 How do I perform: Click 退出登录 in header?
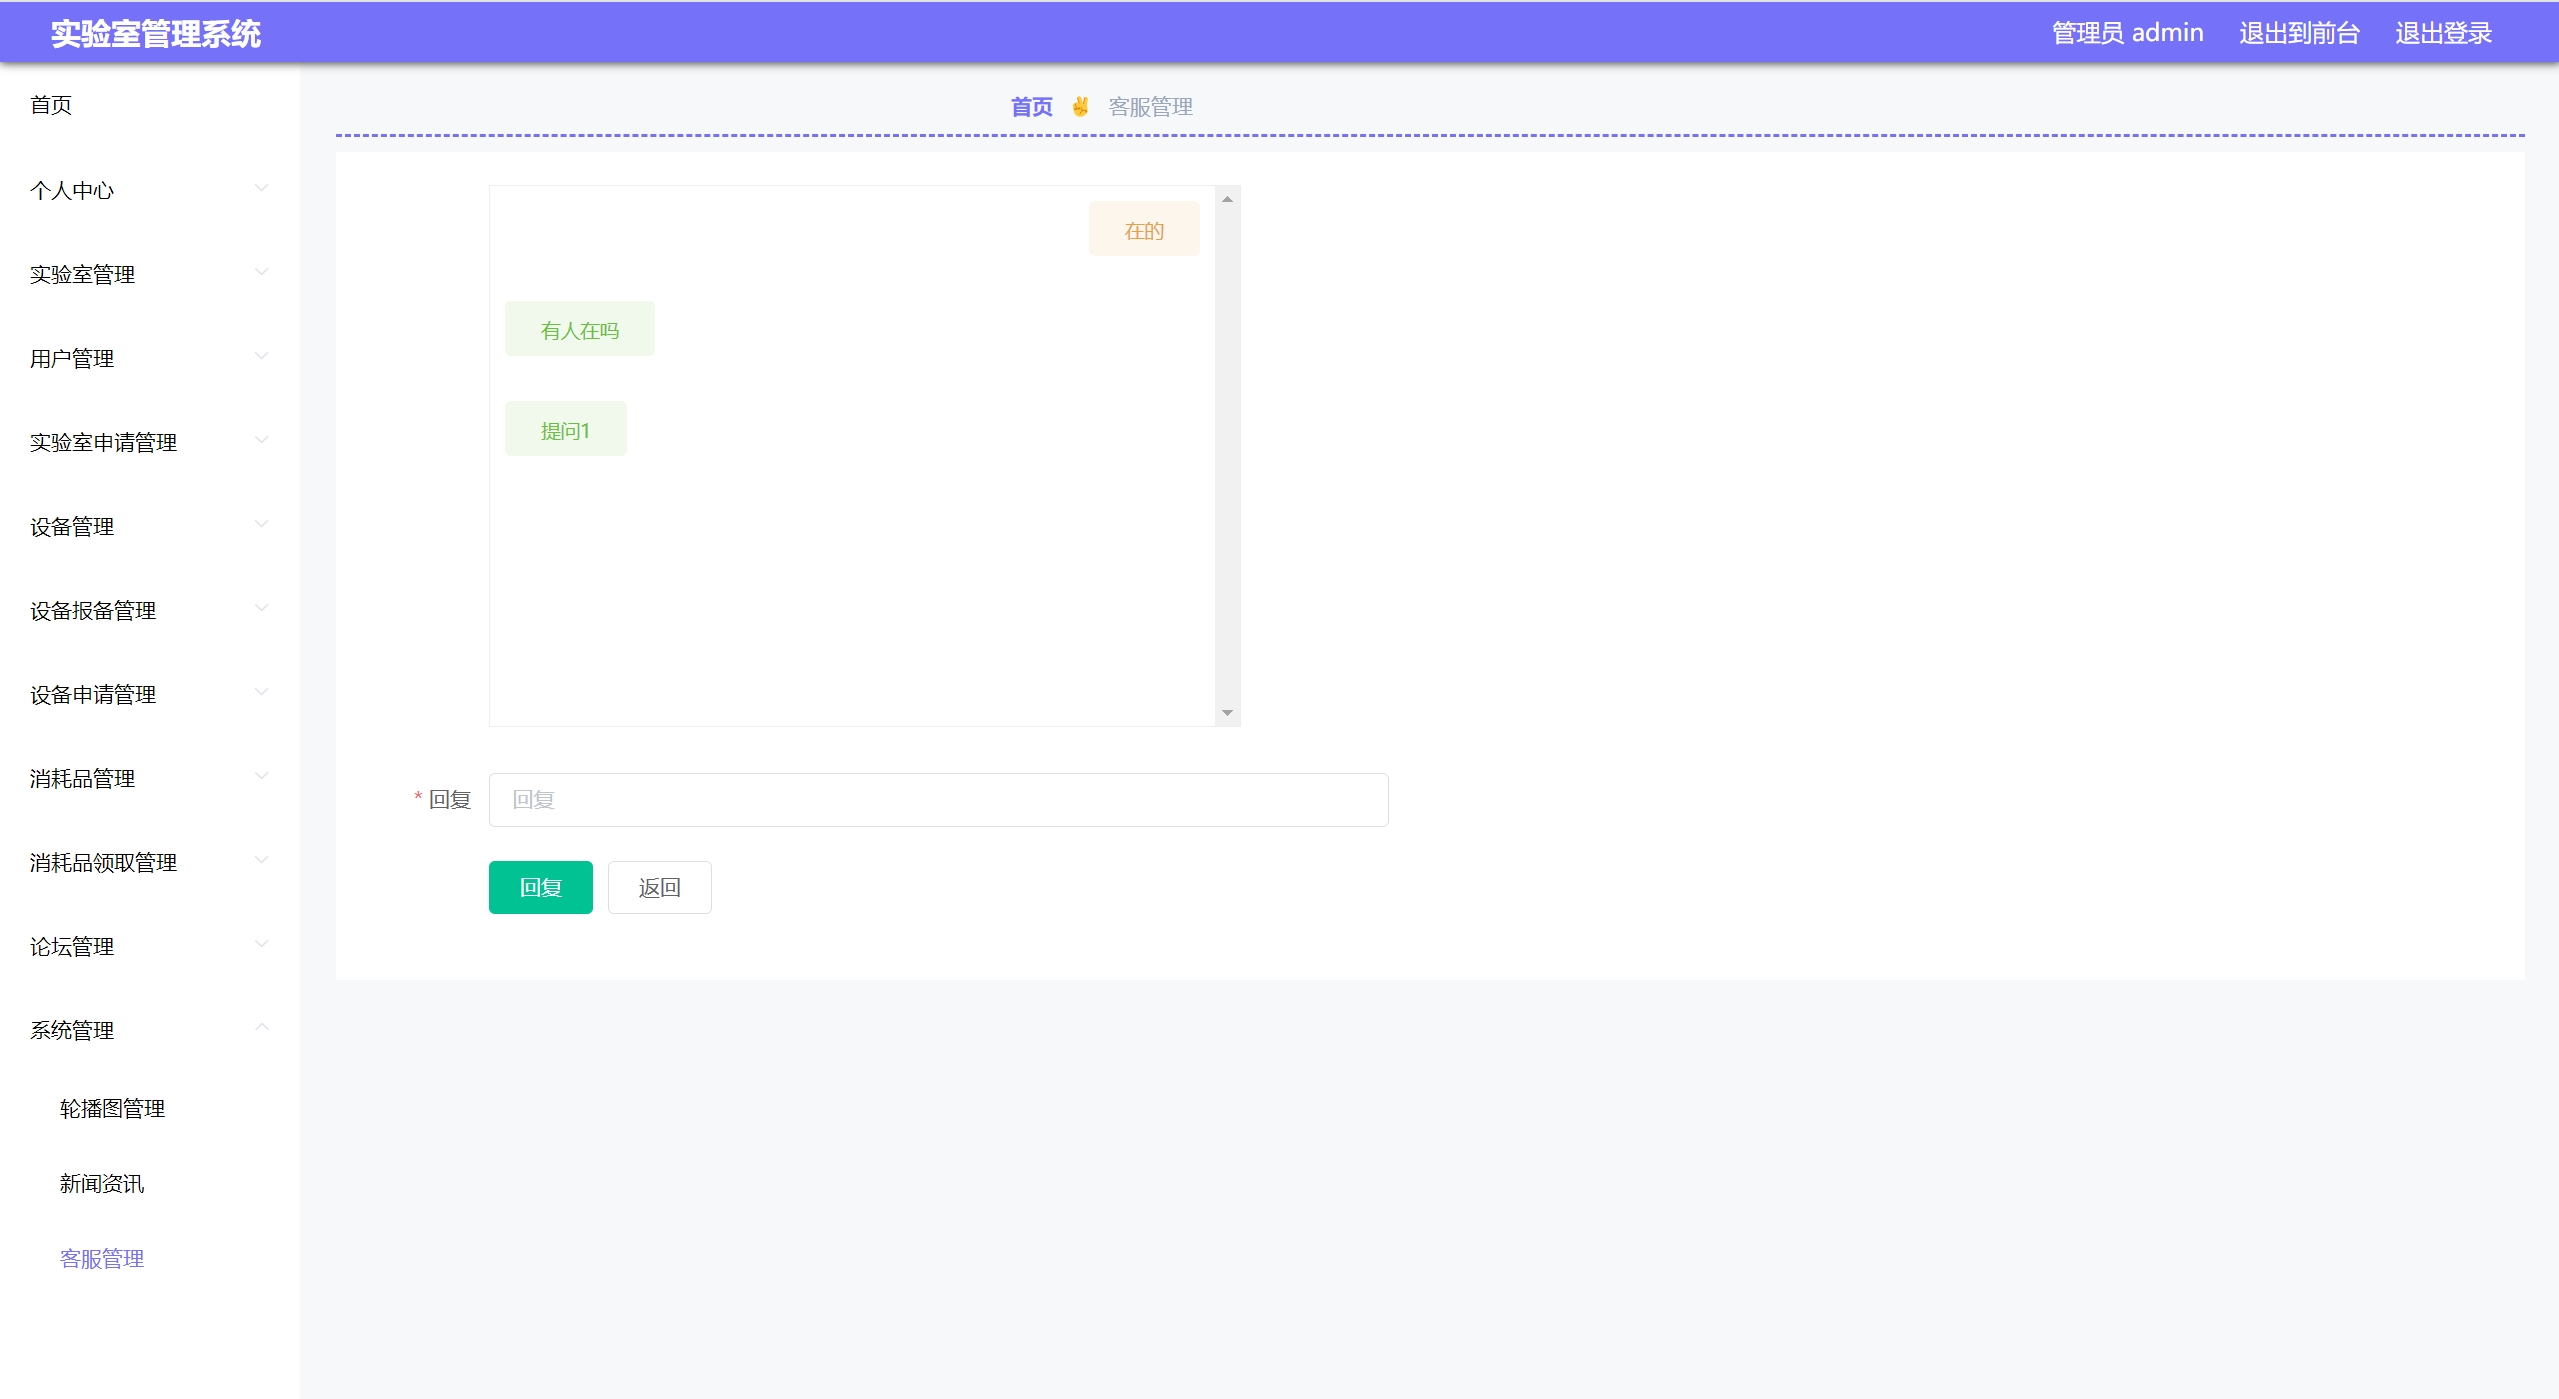click(2442, 33)
